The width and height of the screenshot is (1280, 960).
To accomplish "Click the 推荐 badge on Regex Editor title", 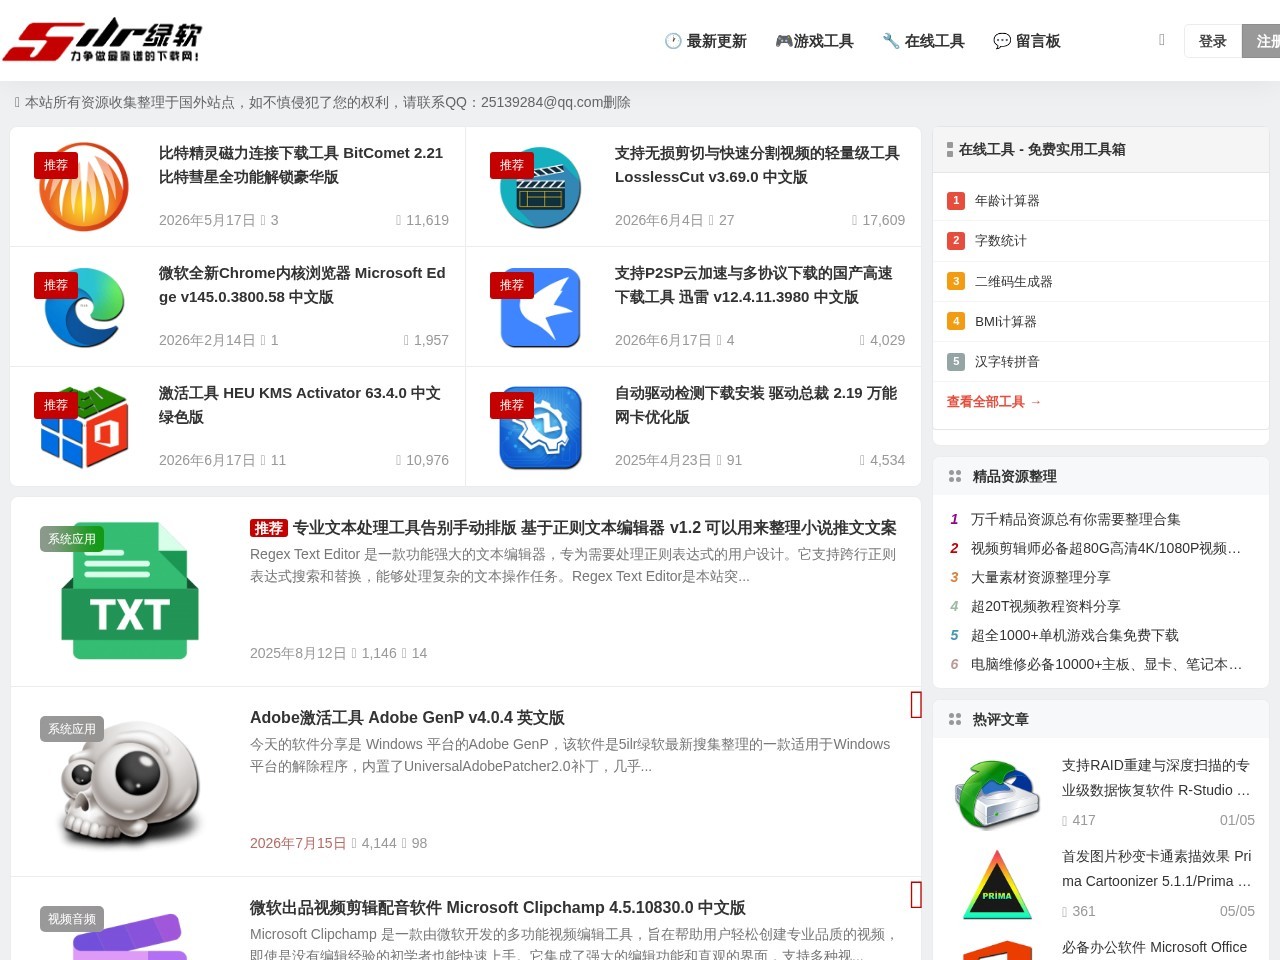I will 269,528.
